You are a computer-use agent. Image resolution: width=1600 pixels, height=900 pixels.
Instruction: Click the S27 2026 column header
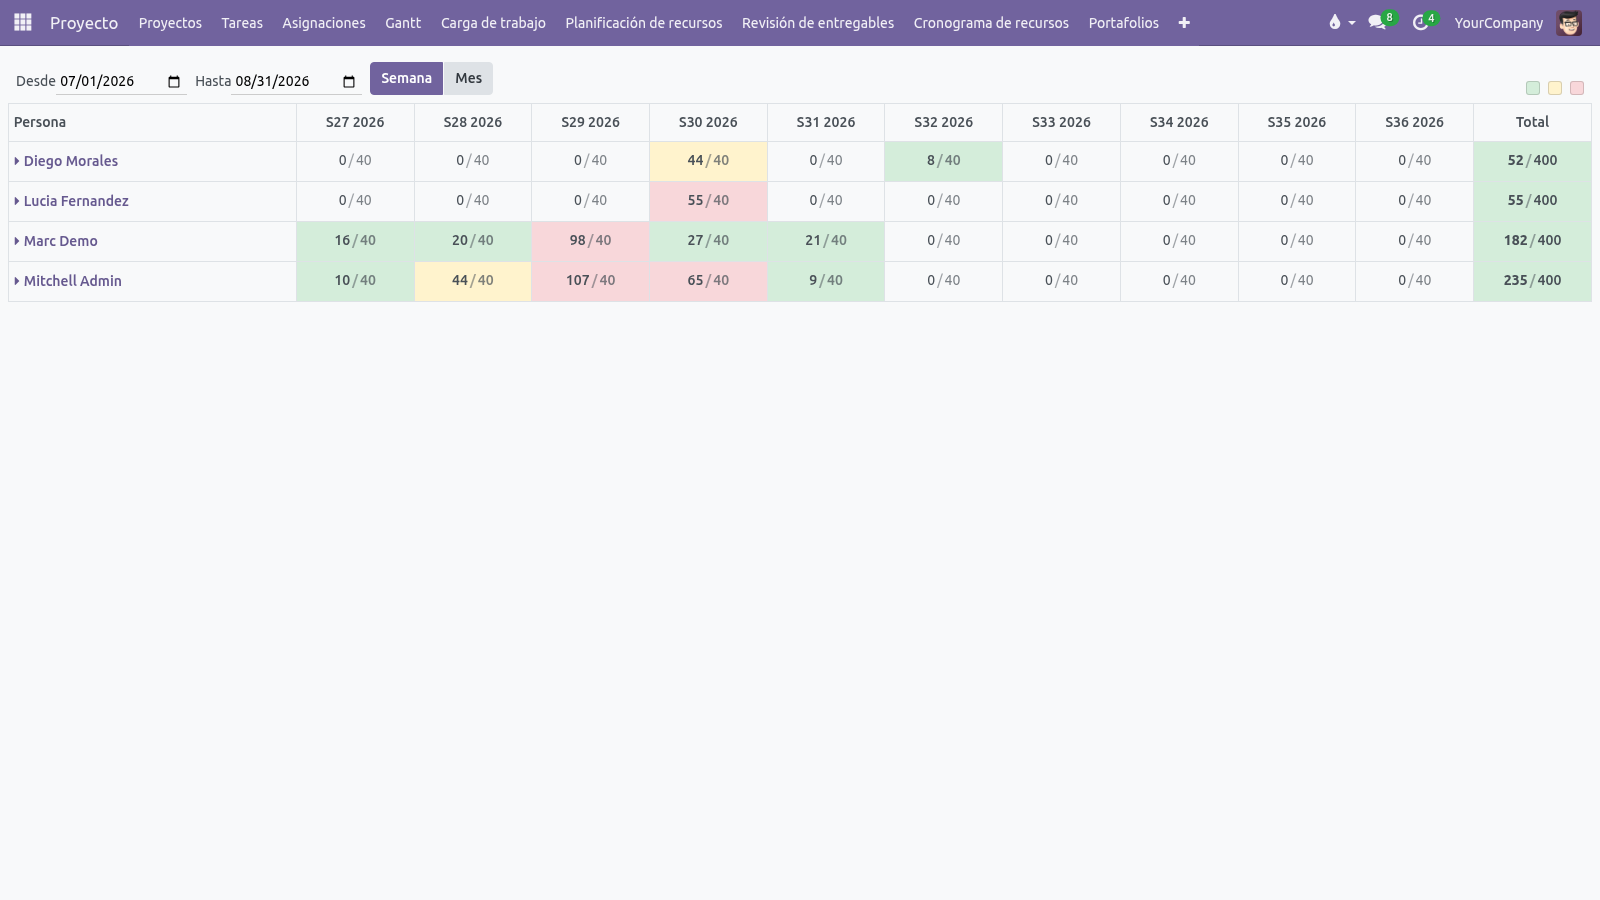tap(355, 122)
